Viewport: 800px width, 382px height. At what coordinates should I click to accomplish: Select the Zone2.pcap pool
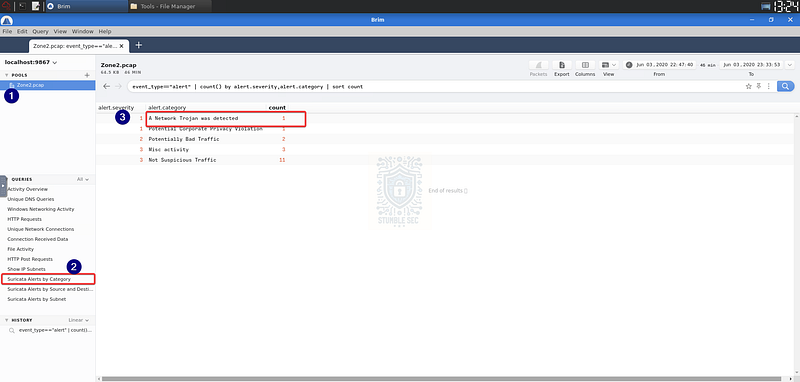[47, 85]
